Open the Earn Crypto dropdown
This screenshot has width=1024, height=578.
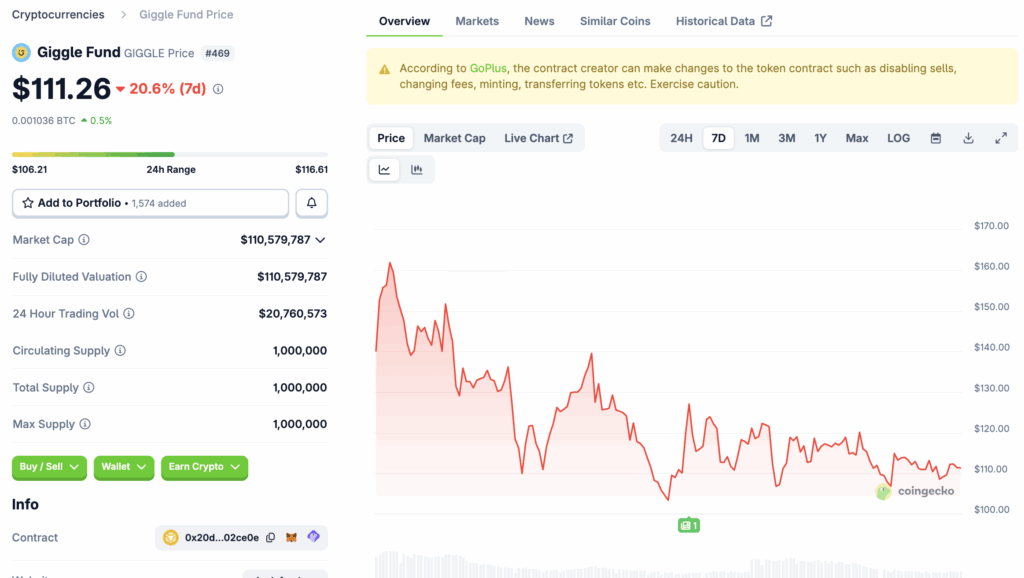(x=204, y=467)
